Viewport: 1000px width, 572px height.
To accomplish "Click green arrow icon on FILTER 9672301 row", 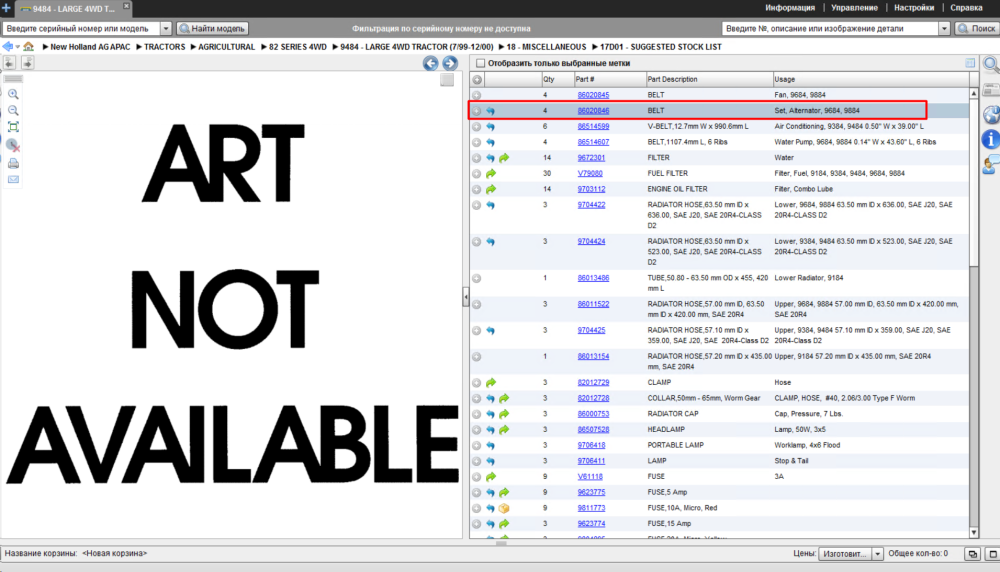I will point(504,158).
